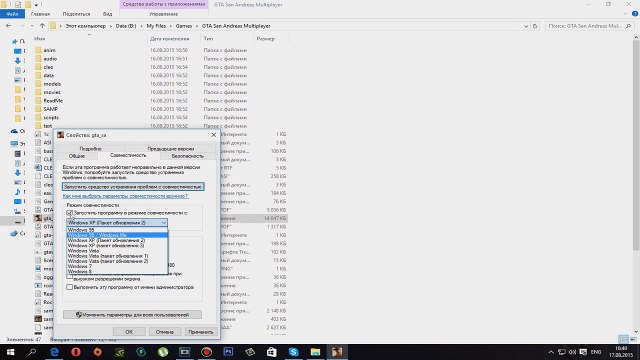Open the Edge browser from the taskbar
Screen dimensions: 640x360
pos(54,352)
